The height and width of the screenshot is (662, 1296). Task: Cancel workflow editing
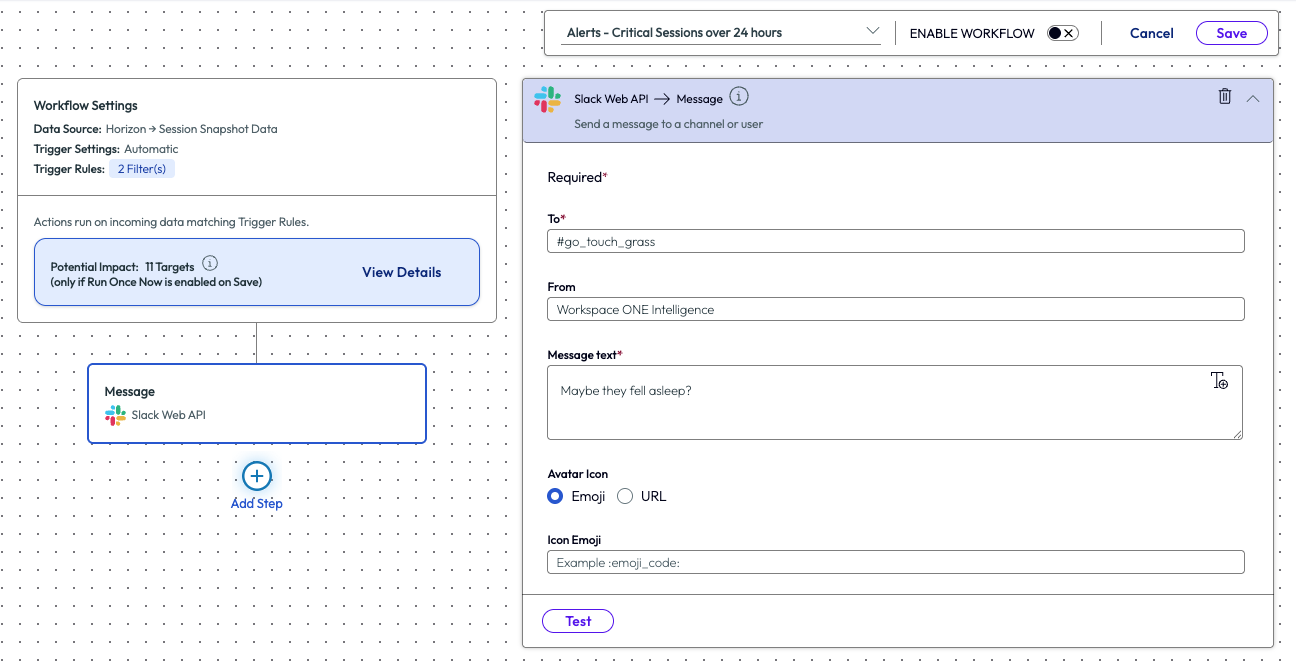(x=1151, y=33)
